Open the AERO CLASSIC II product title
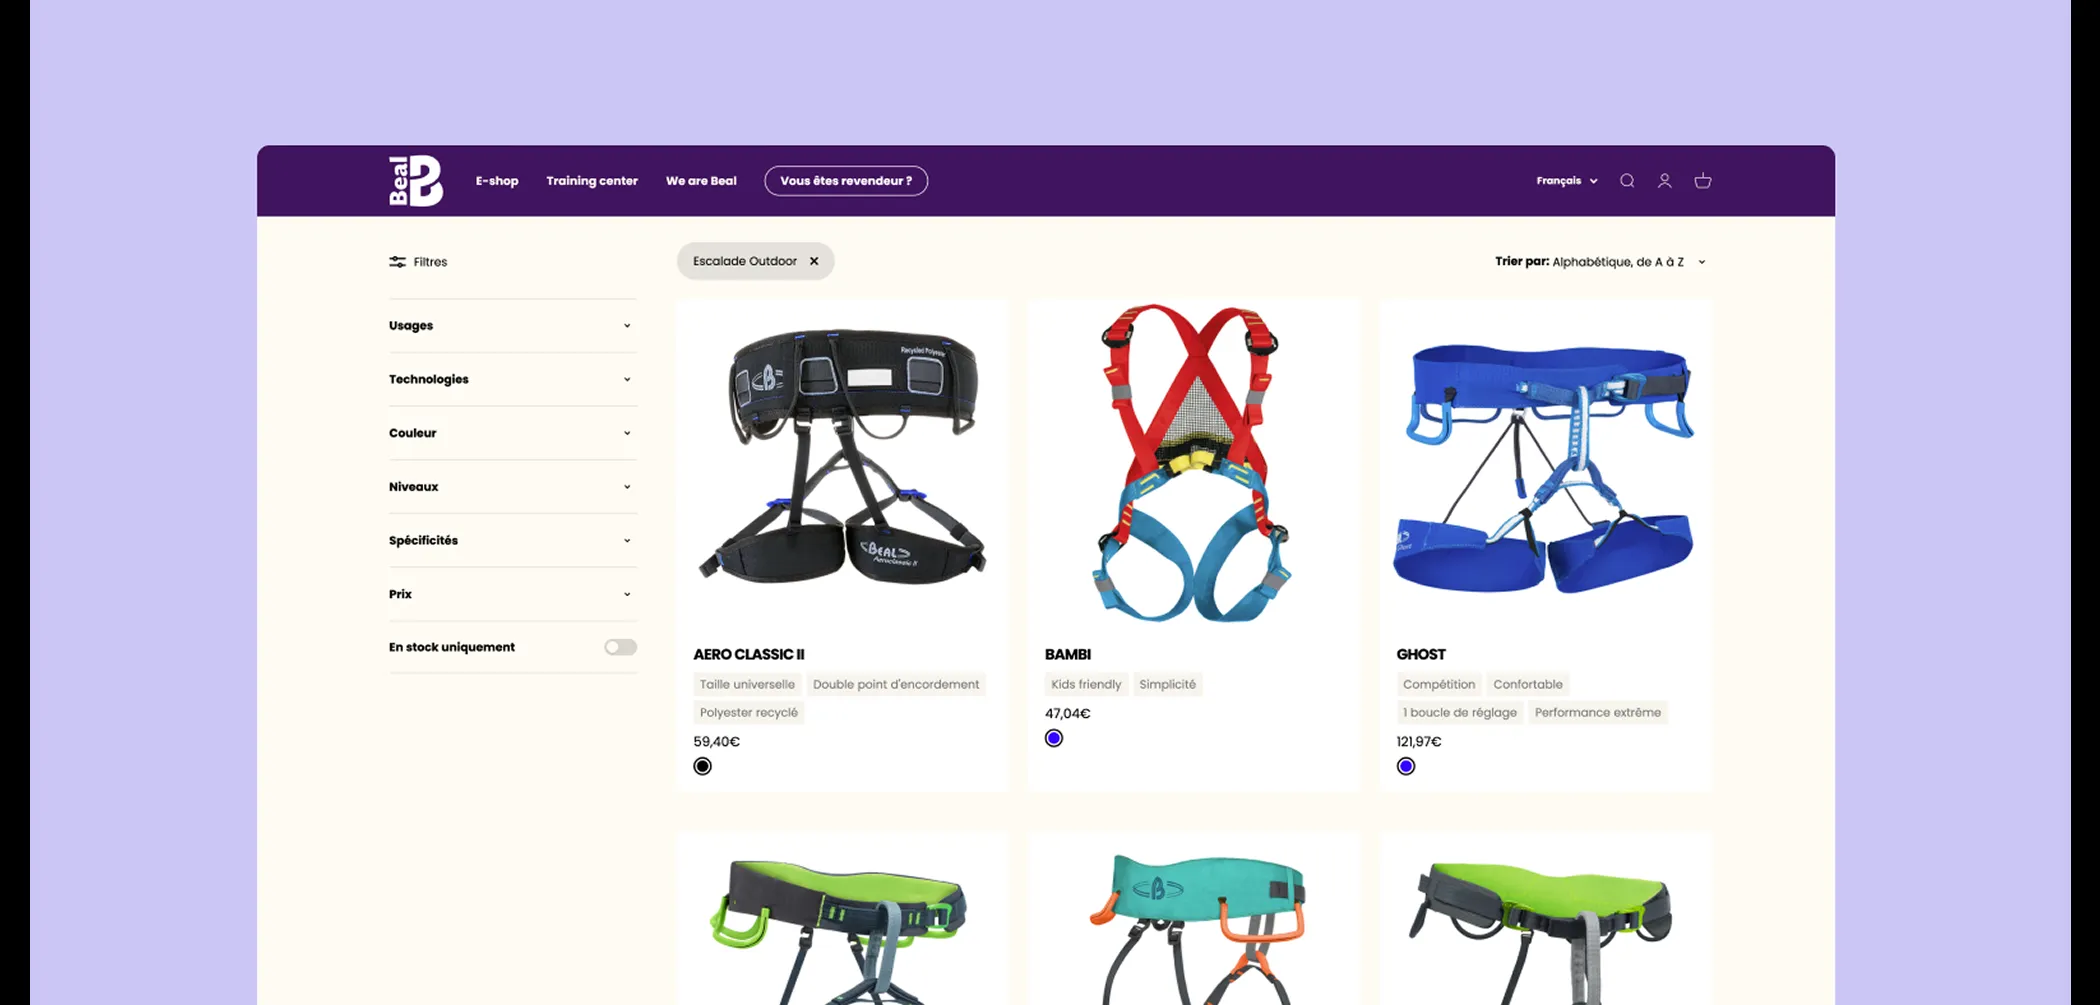Viewport: 2100px width, 1005px height. coord(749,654)
